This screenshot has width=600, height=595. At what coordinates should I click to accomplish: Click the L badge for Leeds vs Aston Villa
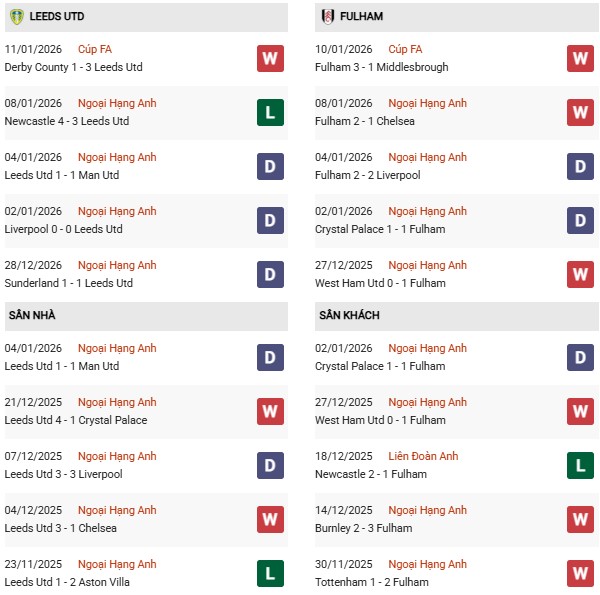(270, 573)
